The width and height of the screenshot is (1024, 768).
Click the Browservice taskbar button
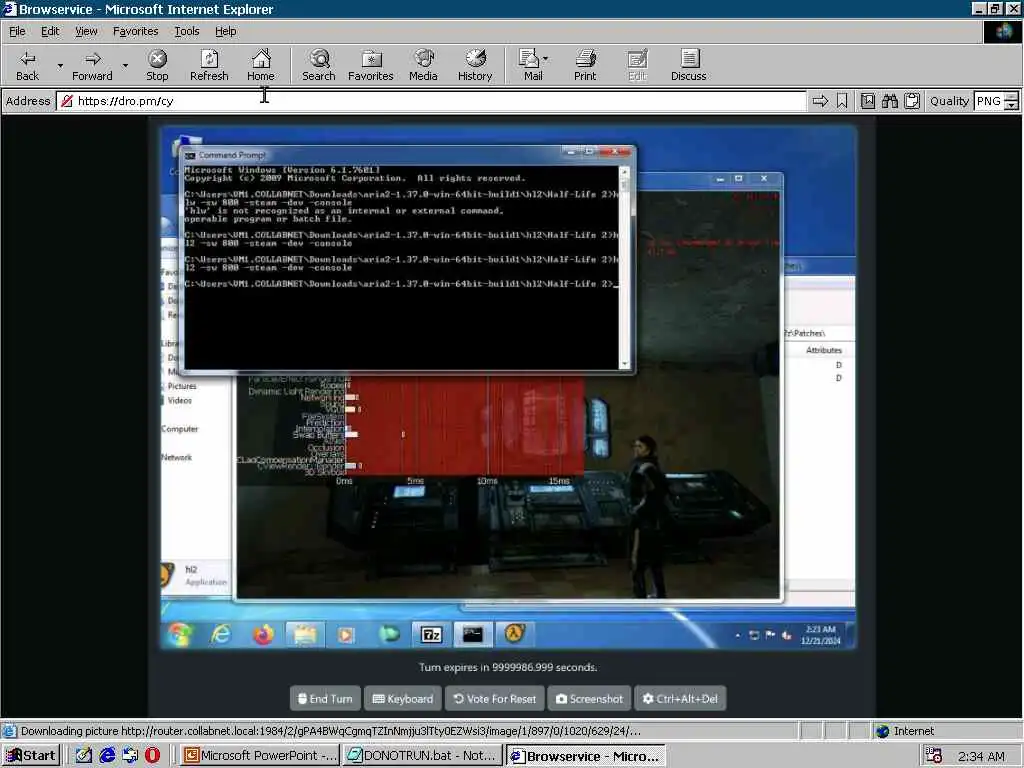pos(586,756)
